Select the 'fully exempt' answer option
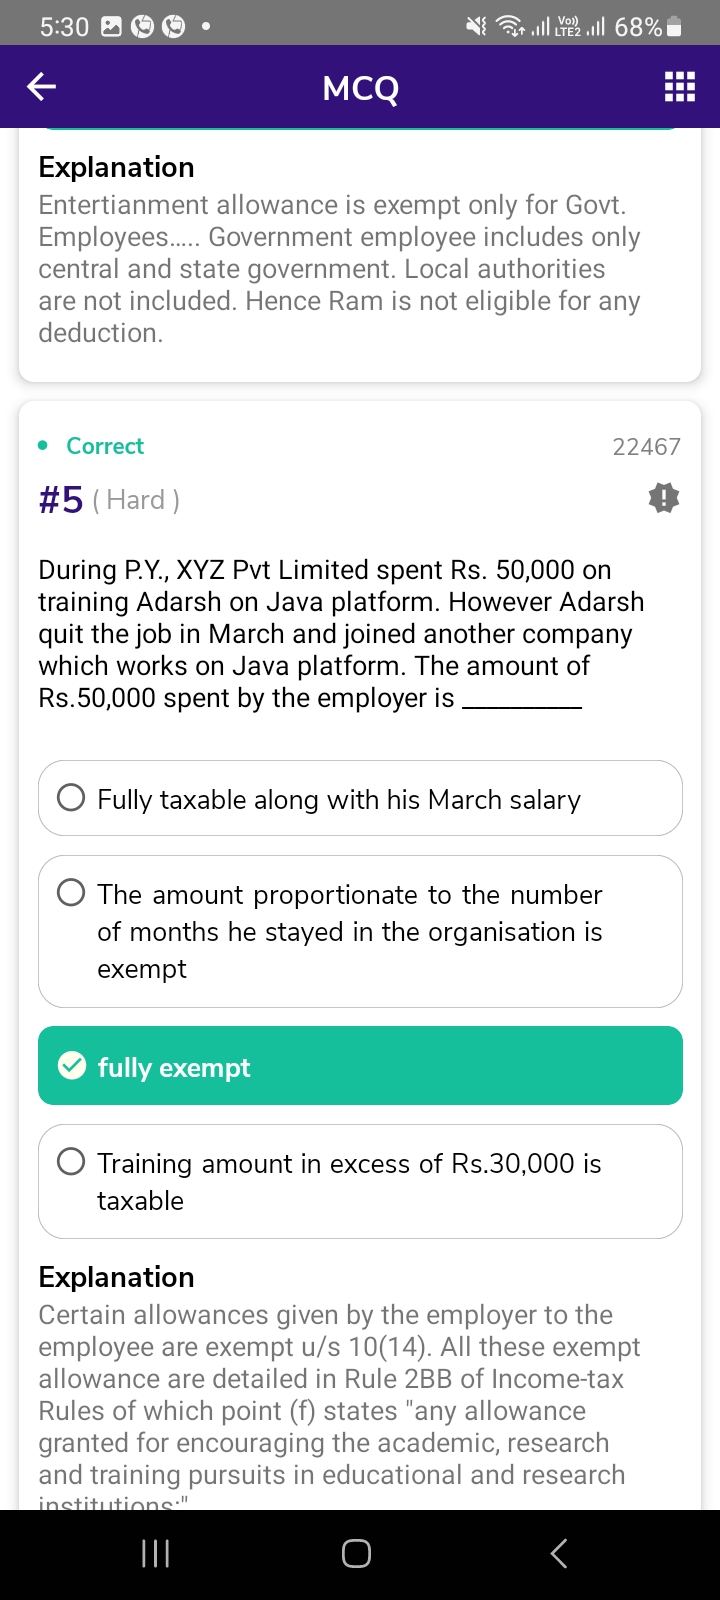720x1600 pixels. (x=360, y=1066)
